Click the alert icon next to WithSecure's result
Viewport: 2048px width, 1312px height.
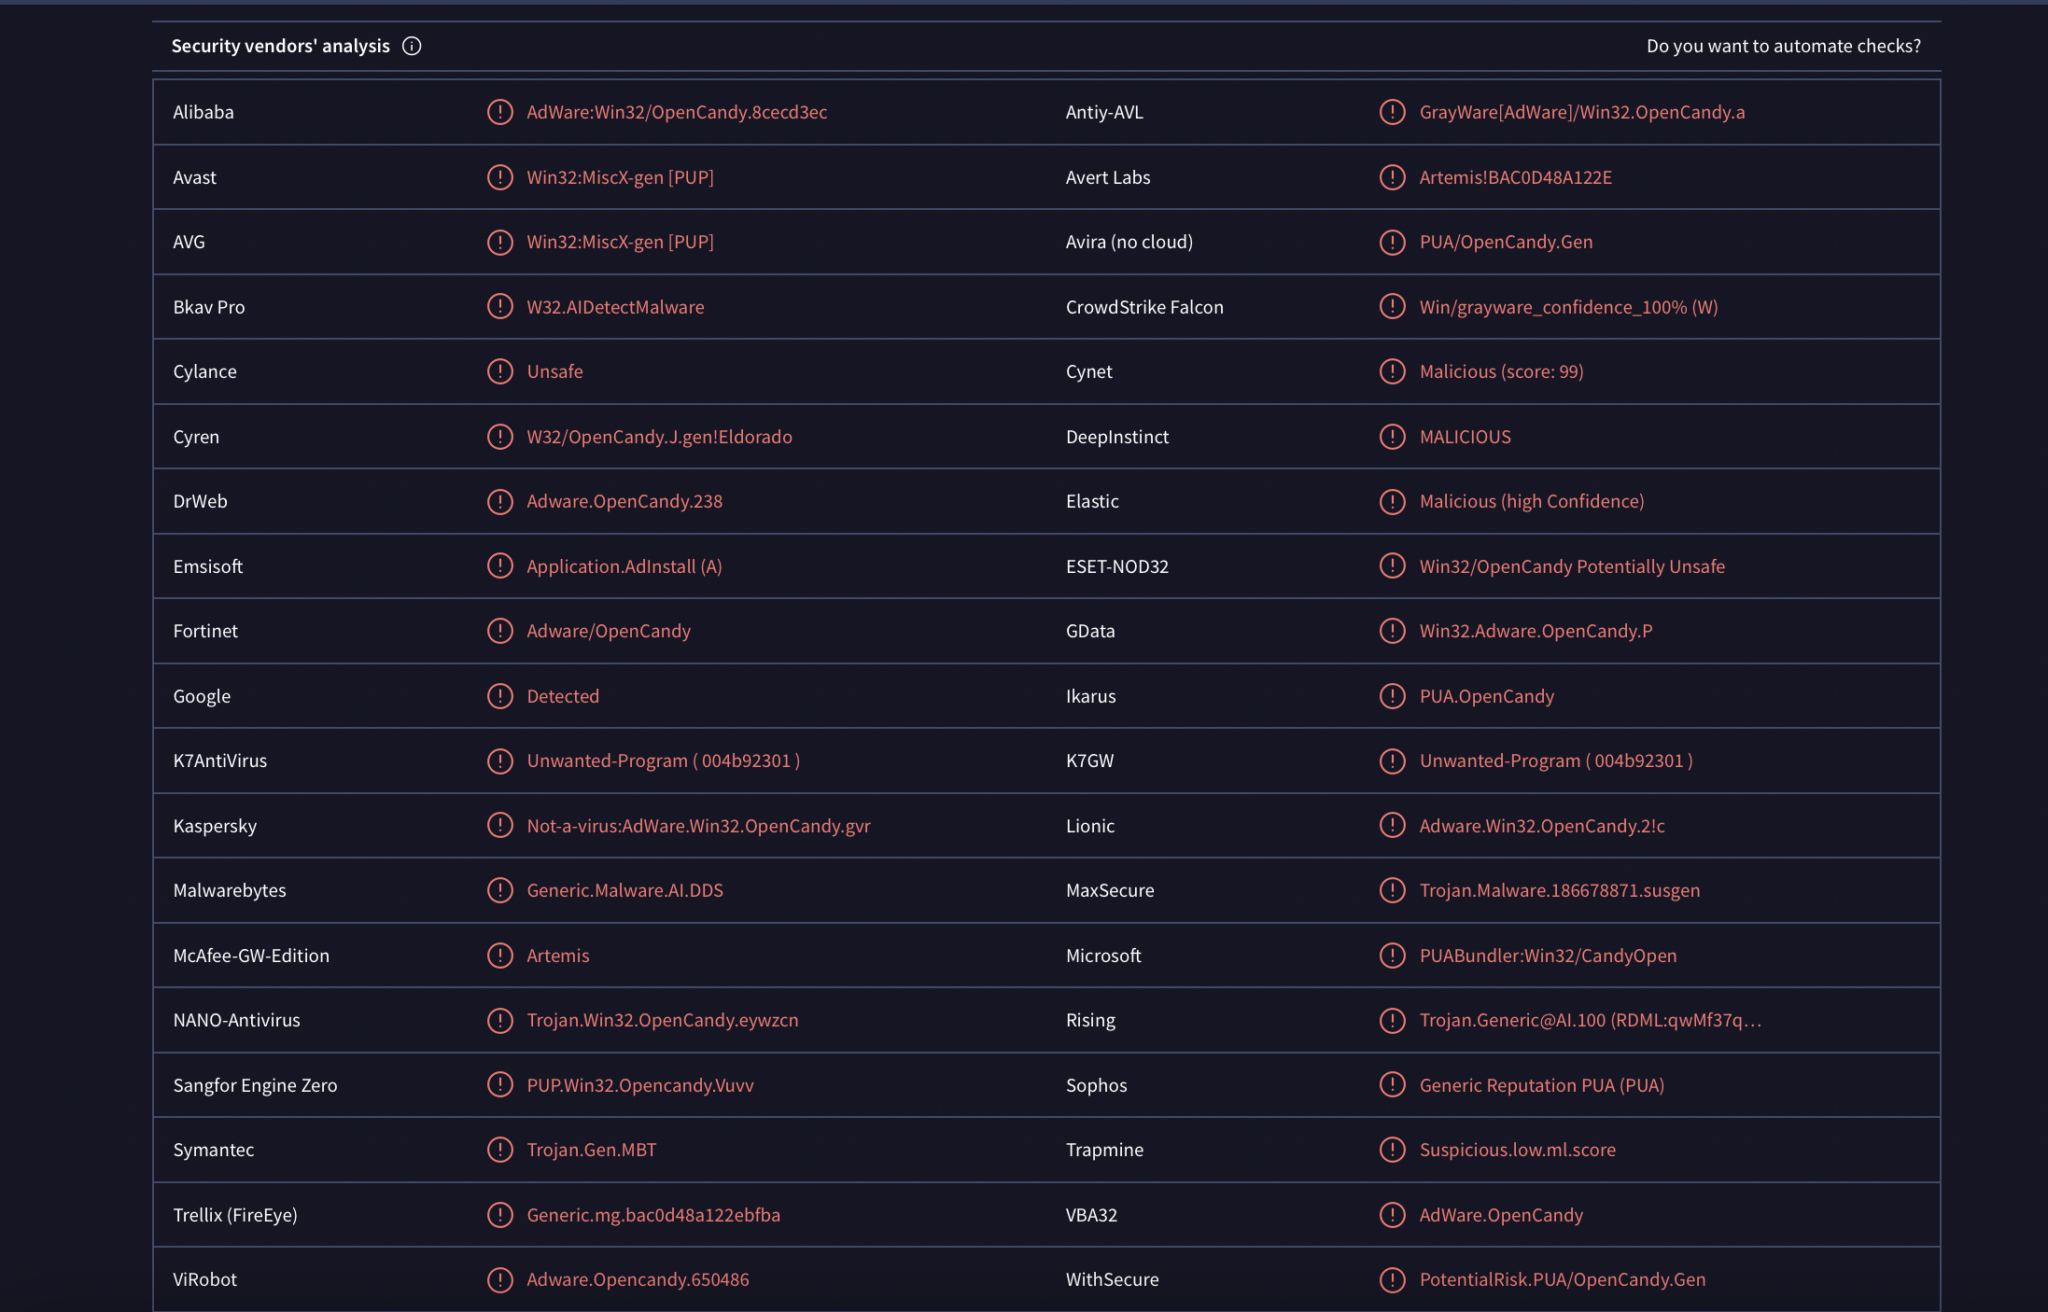pyautogui.click(x=1391, y=1279)
